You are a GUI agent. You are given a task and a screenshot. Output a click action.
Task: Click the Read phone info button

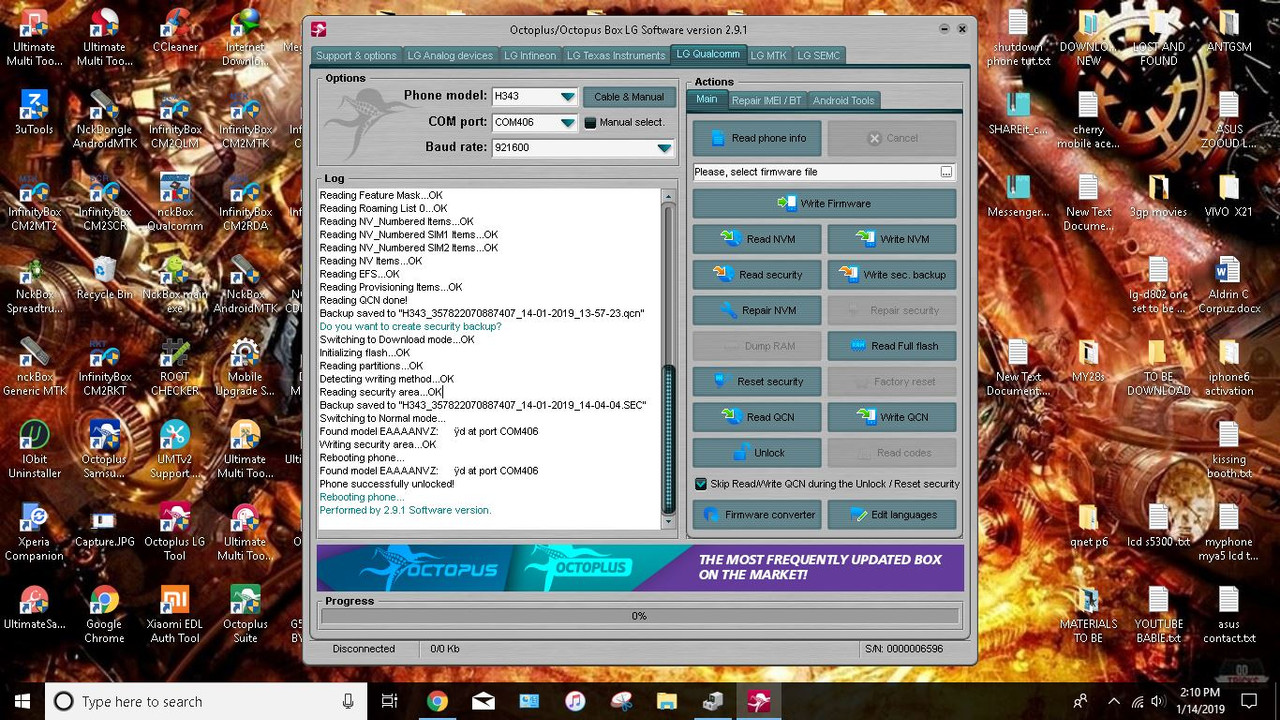757,138
